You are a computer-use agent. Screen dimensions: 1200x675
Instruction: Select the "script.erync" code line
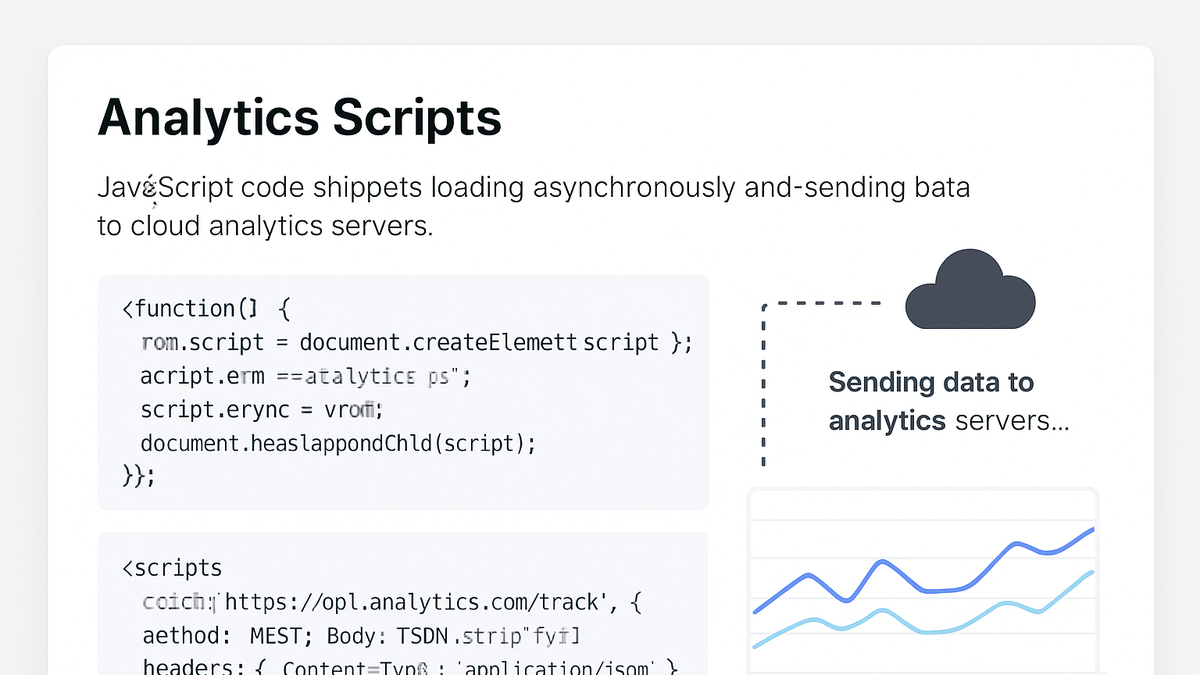coord(262,409)
